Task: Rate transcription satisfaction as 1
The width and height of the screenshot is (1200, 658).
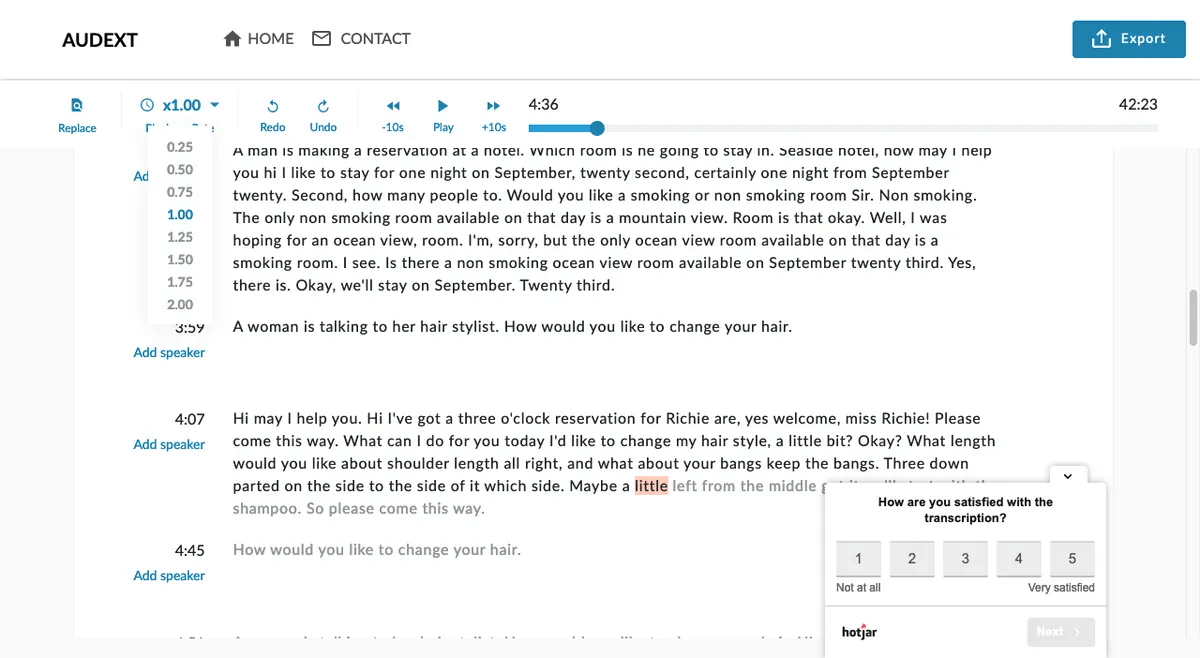Action: coord(858,559)
